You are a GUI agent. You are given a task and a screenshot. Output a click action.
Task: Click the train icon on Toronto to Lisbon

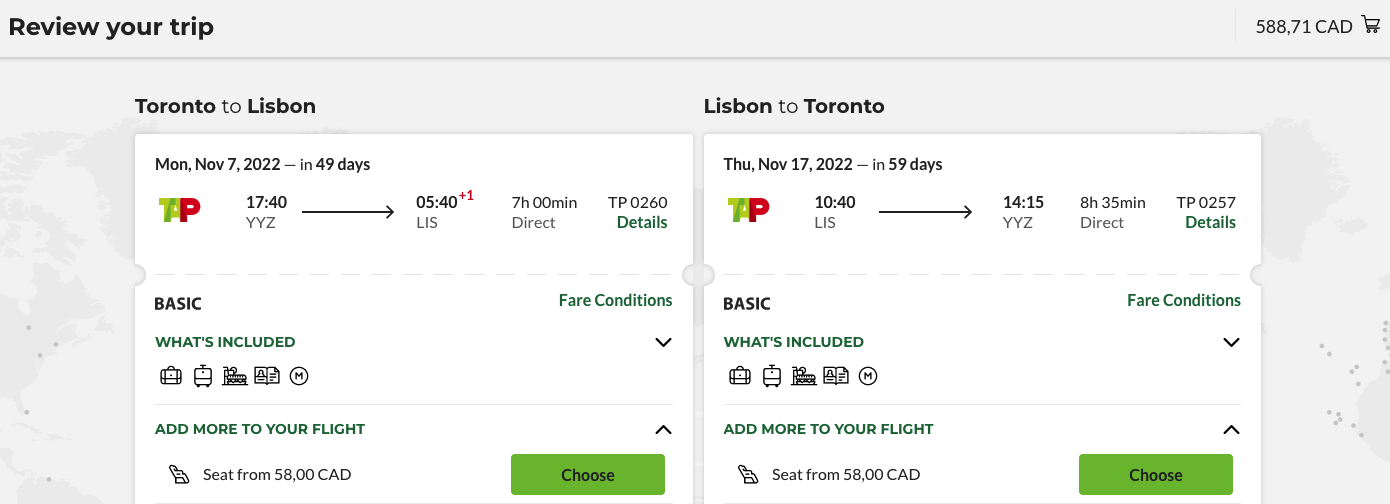pos(235,376)
